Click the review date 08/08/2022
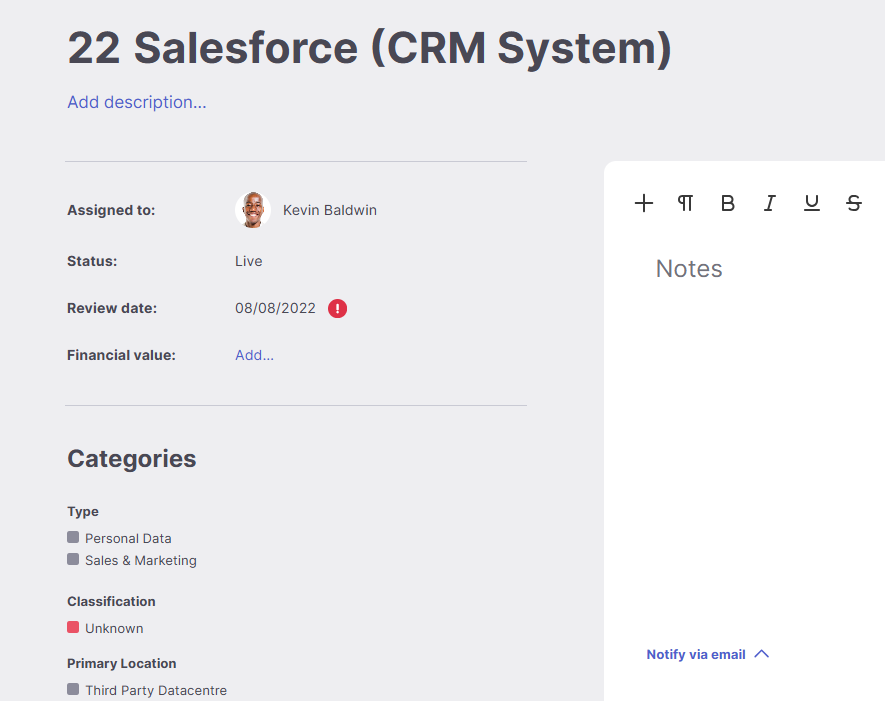This screenshot has height=701, width=885. pyautogui.click(x=275, y=308)
